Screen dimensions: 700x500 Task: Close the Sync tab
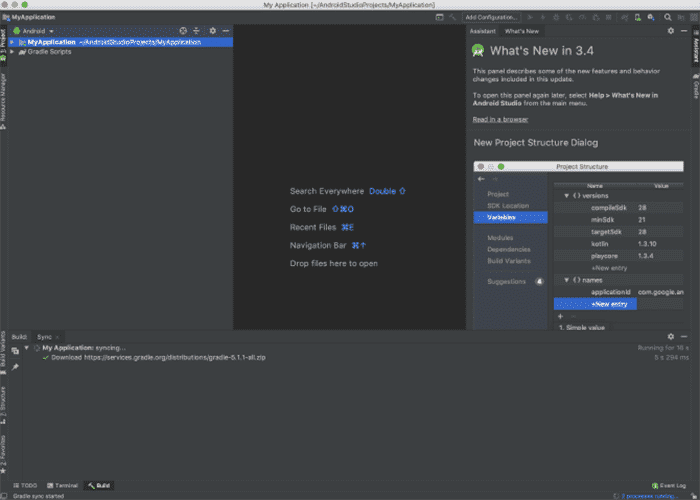pyautogui.click(x=57, y=338)
